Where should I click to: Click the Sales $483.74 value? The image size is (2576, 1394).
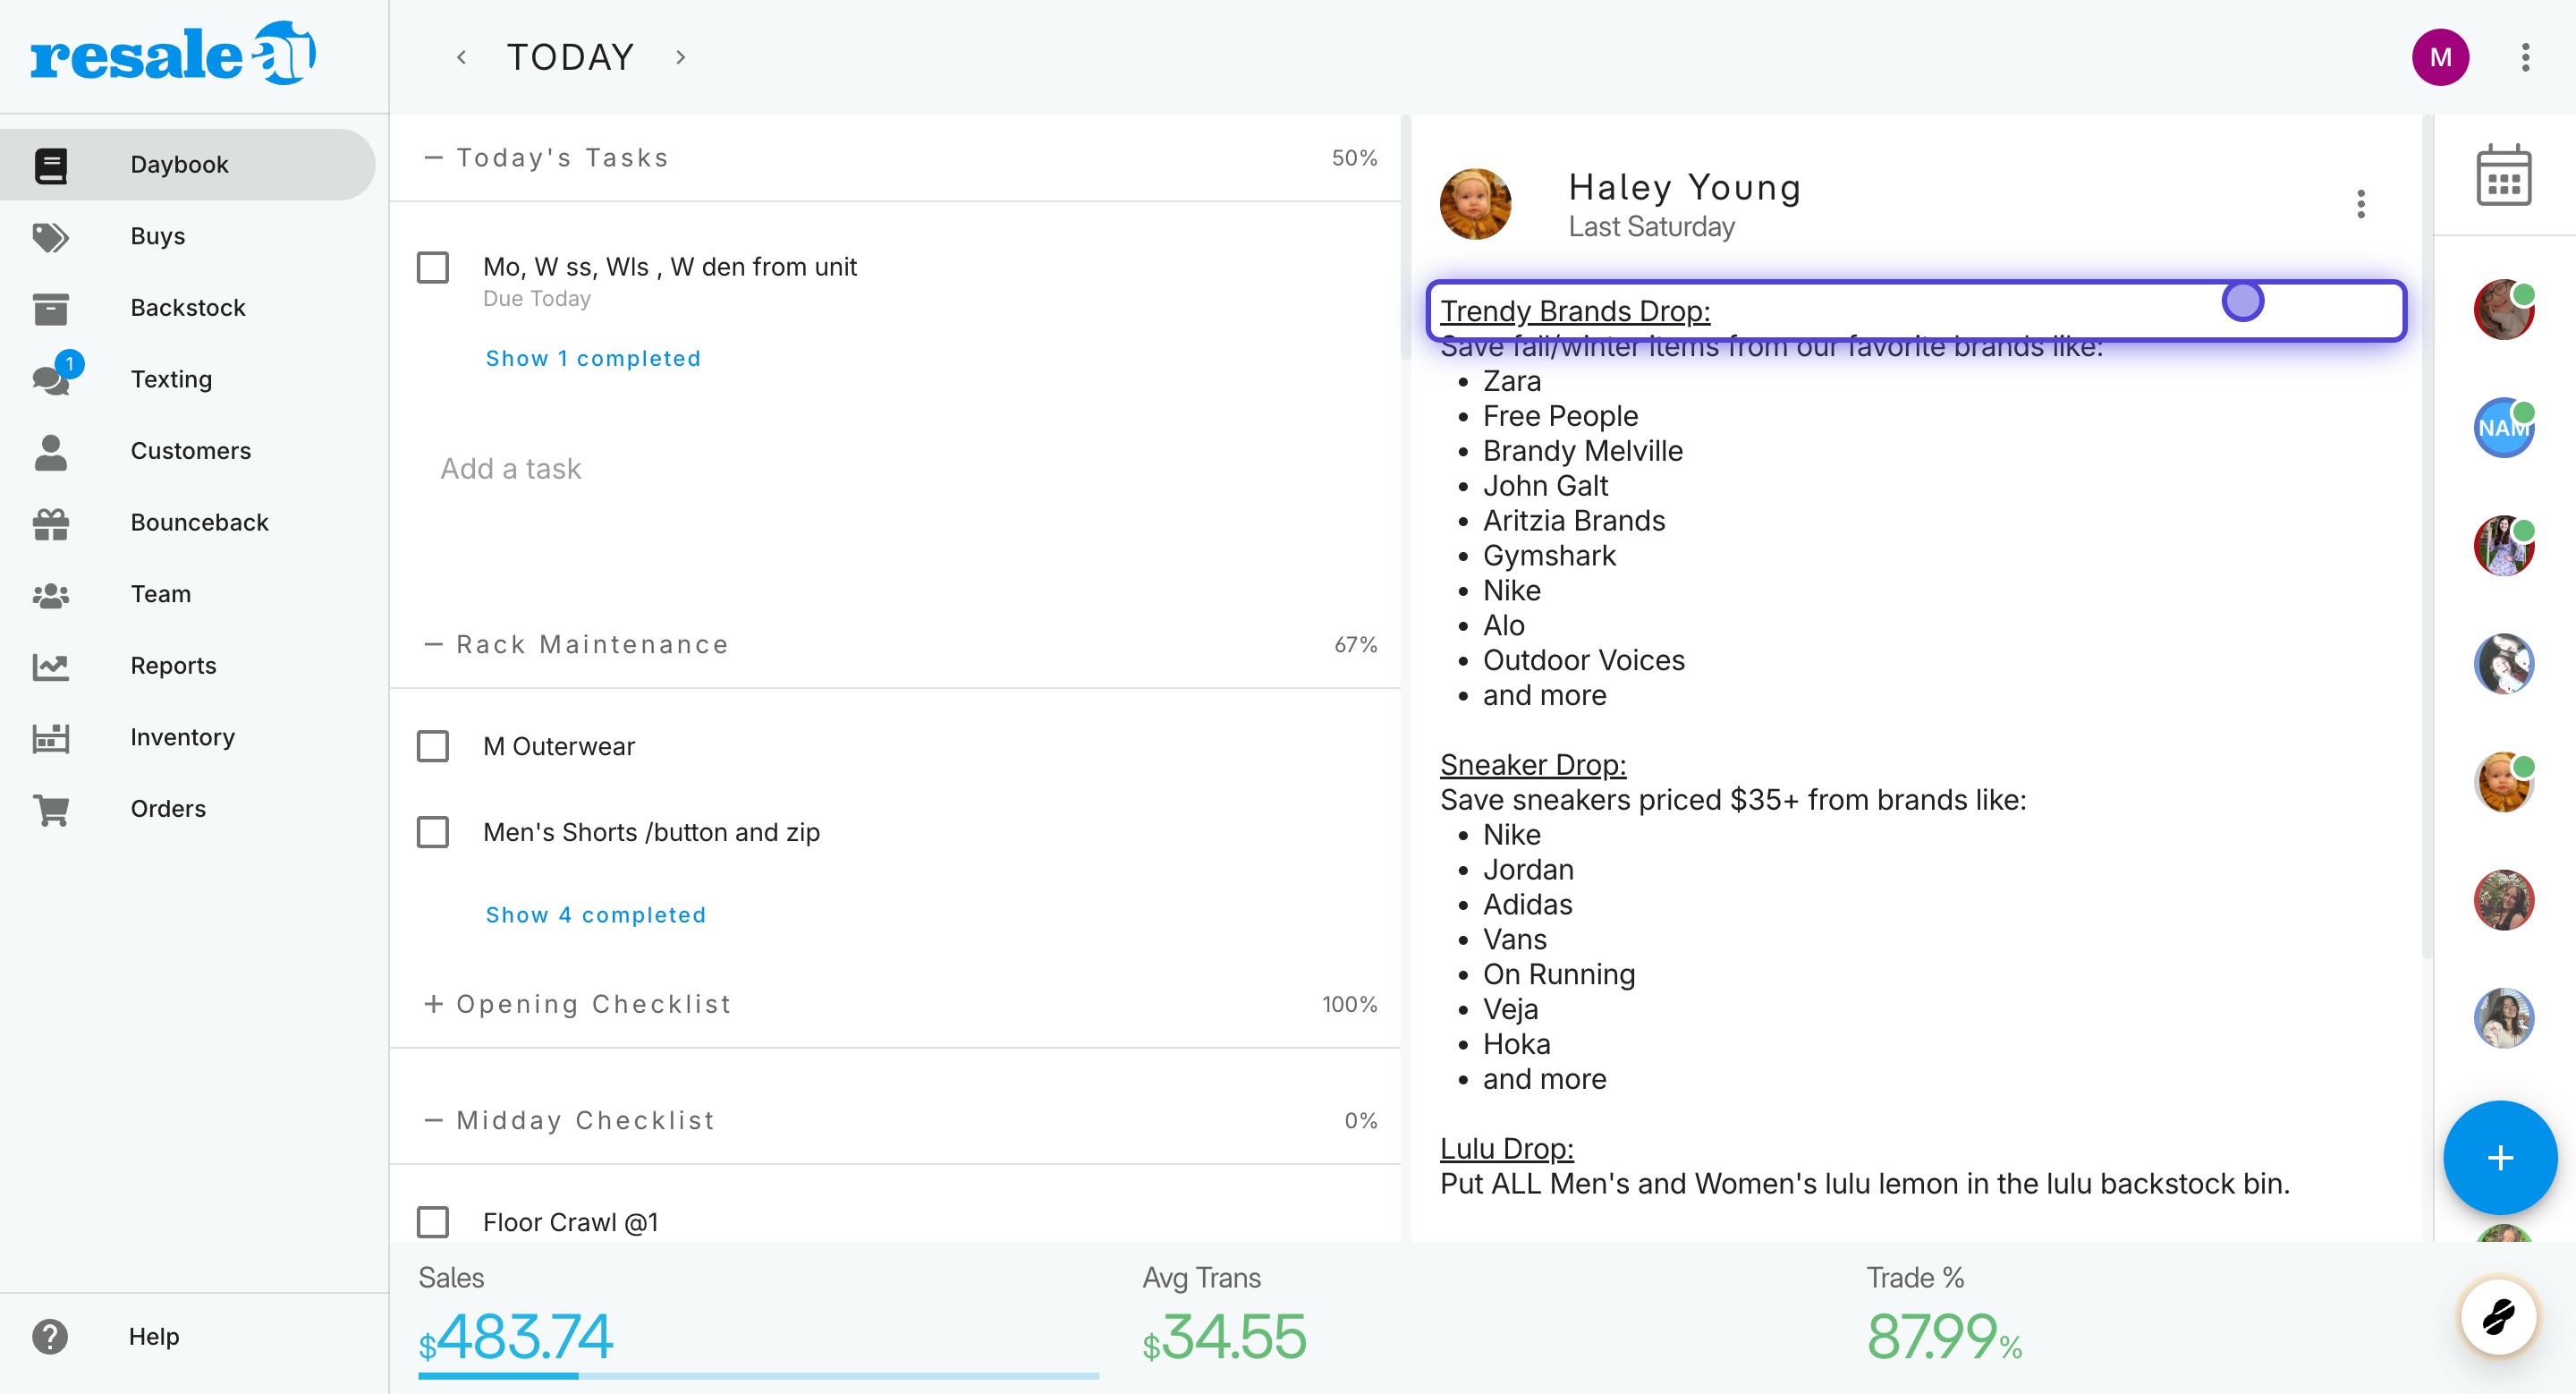(x=515, y=1337)
